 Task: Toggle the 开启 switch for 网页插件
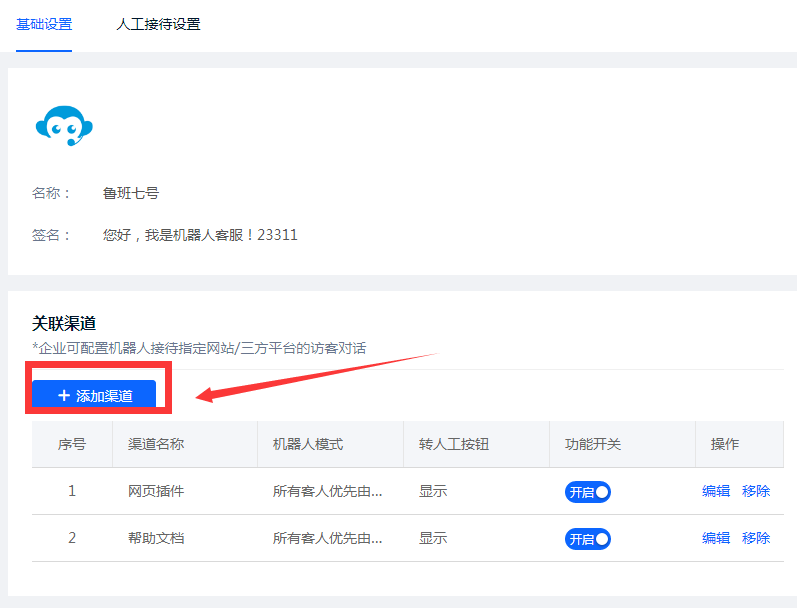coord(588,492)
